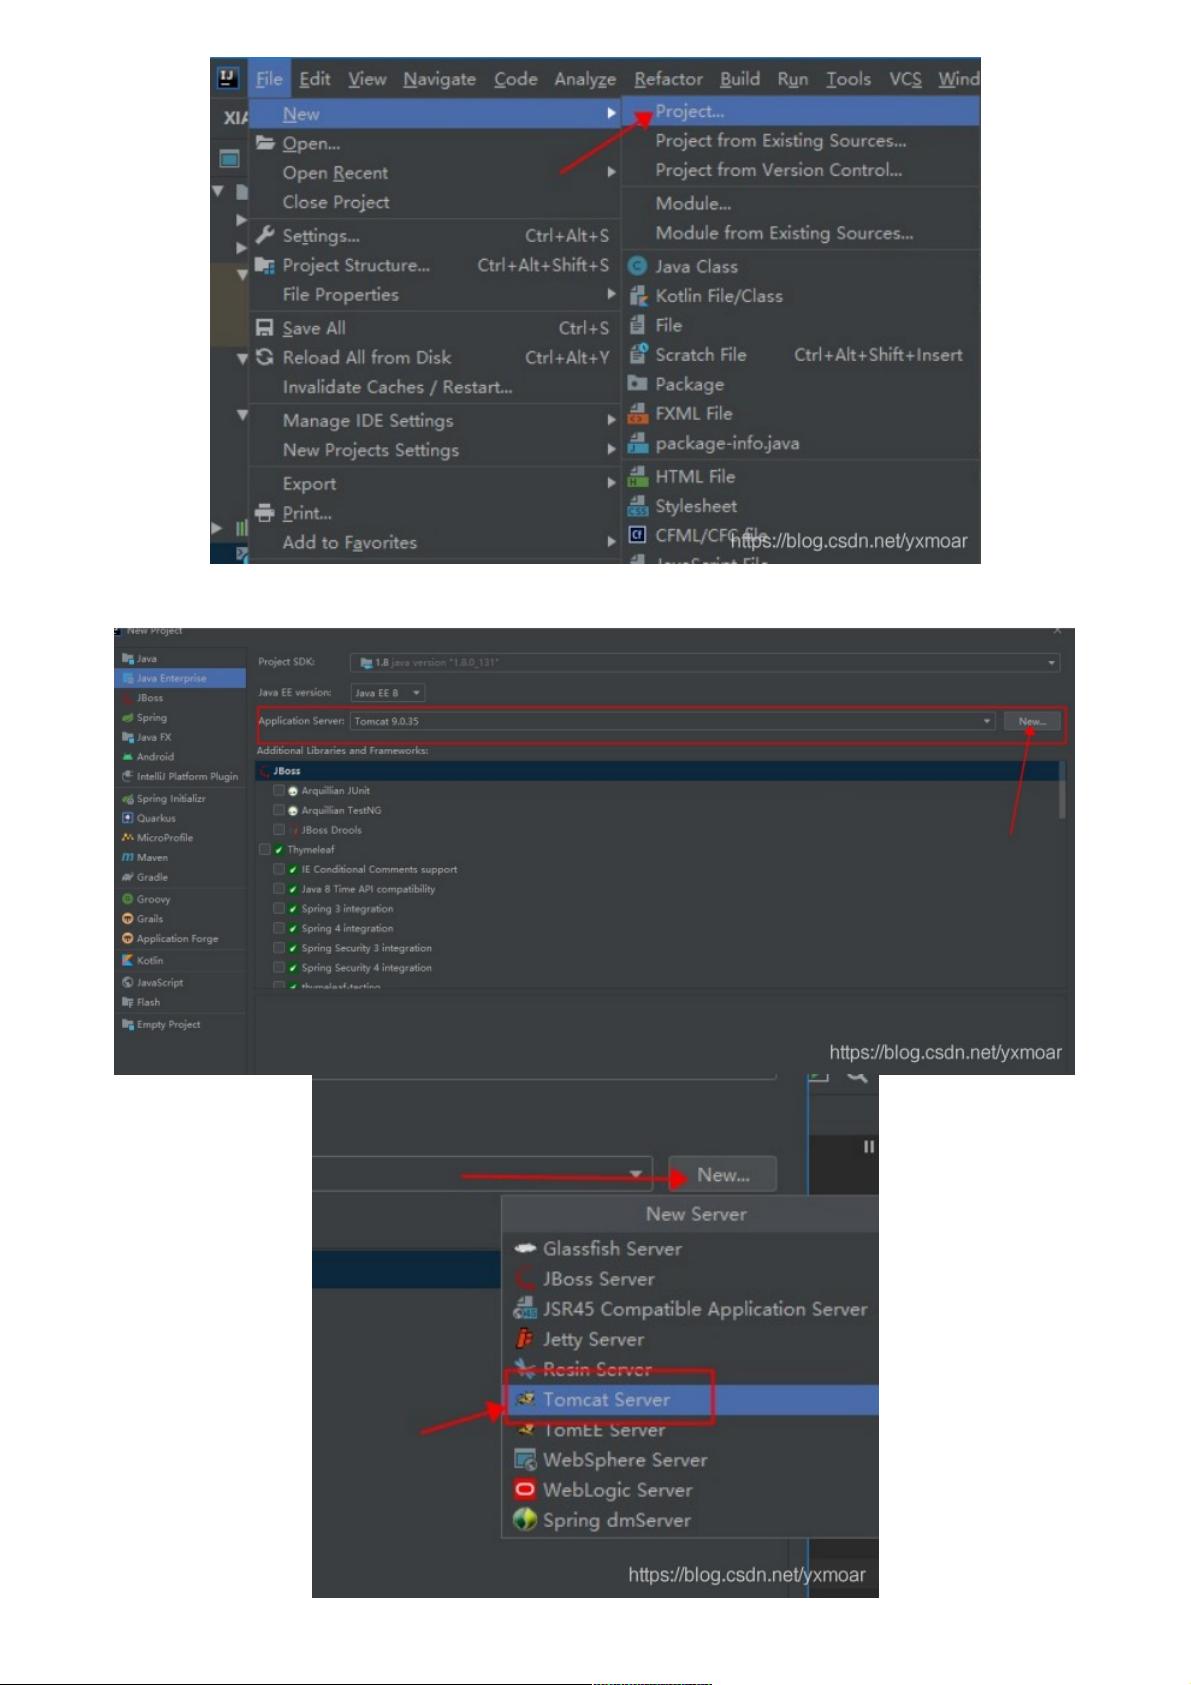Select Java Enterprise in project type list
The image size is (1191, 1685).
click(x=180, y=678)
